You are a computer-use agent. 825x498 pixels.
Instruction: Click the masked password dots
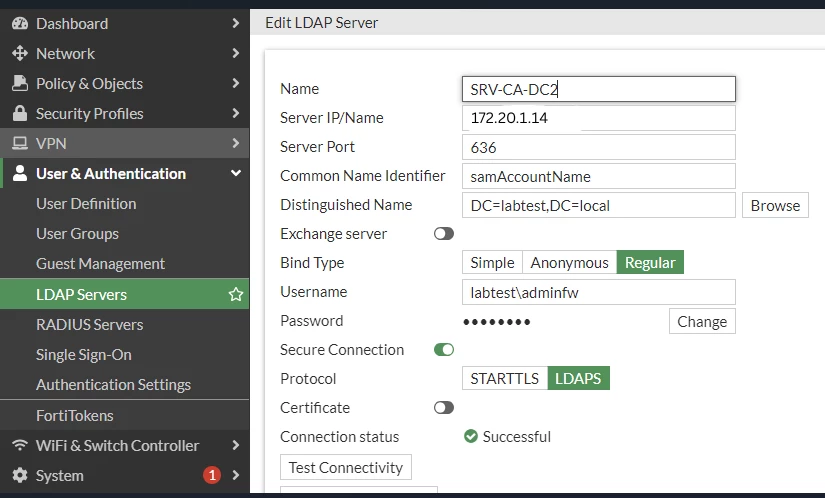(497, 322)
